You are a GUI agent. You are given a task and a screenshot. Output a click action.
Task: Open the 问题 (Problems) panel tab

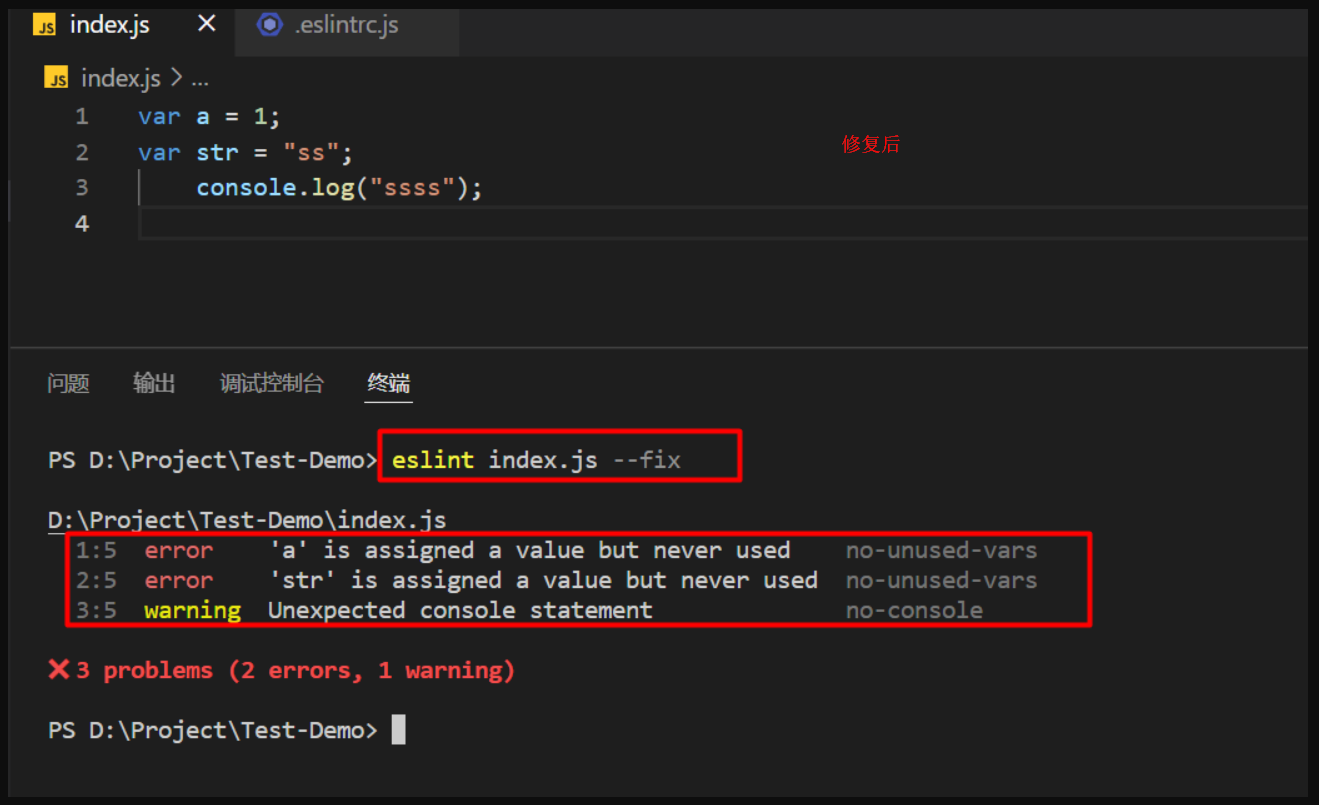click(68, 383)
